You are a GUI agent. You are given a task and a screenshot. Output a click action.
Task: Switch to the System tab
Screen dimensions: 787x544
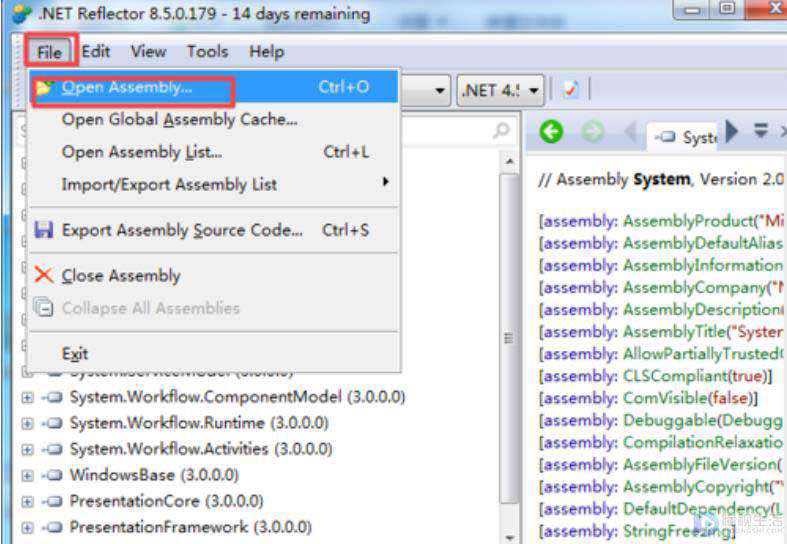point(684,137)
